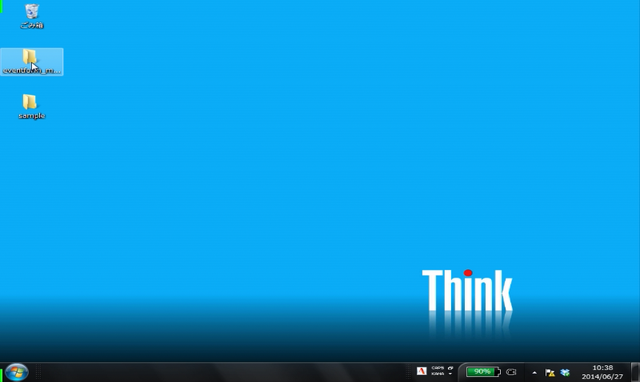Toggle the CAPS indicator in language bar

(438, 368)
